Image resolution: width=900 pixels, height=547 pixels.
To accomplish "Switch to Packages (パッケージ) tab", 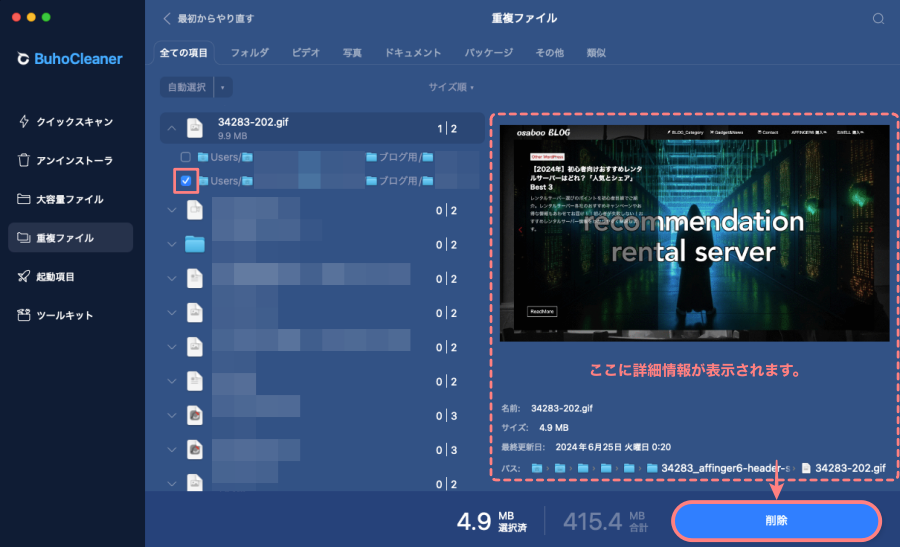I will coord(488,53).
